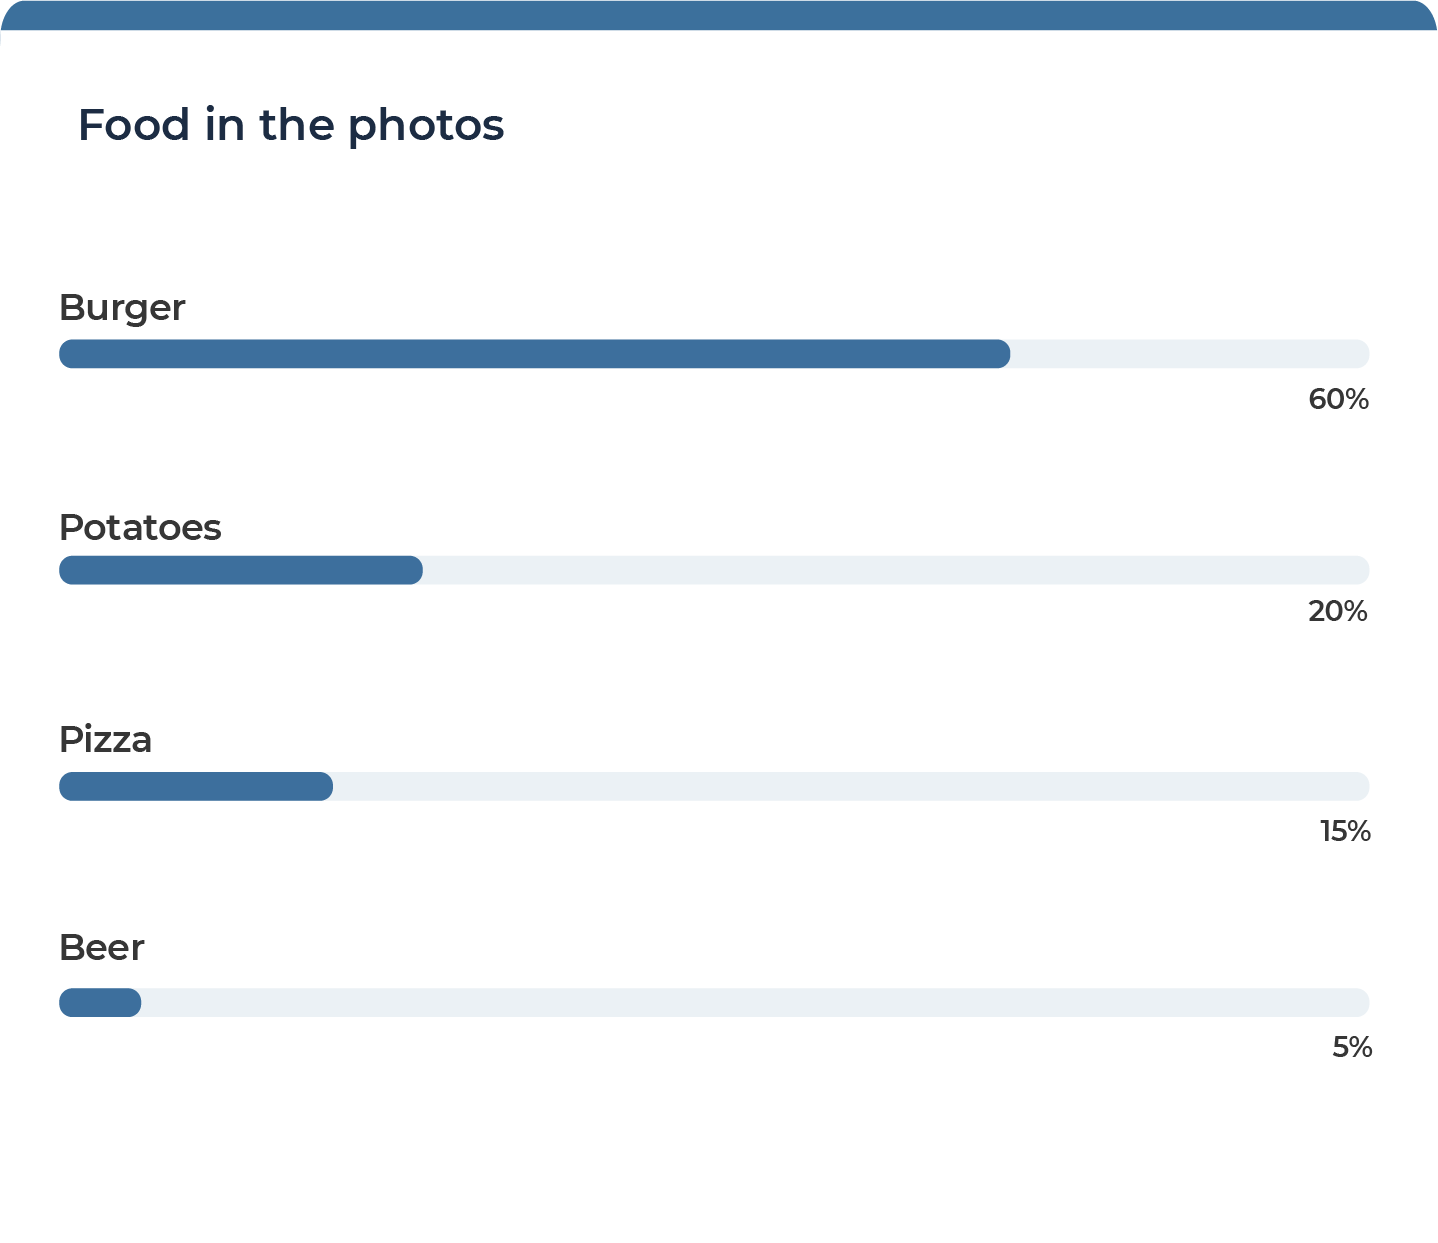Click the filled Burger progress bar
Image resolution: width=1438 pixels, height=1243 pixels.
pos(535,354)
